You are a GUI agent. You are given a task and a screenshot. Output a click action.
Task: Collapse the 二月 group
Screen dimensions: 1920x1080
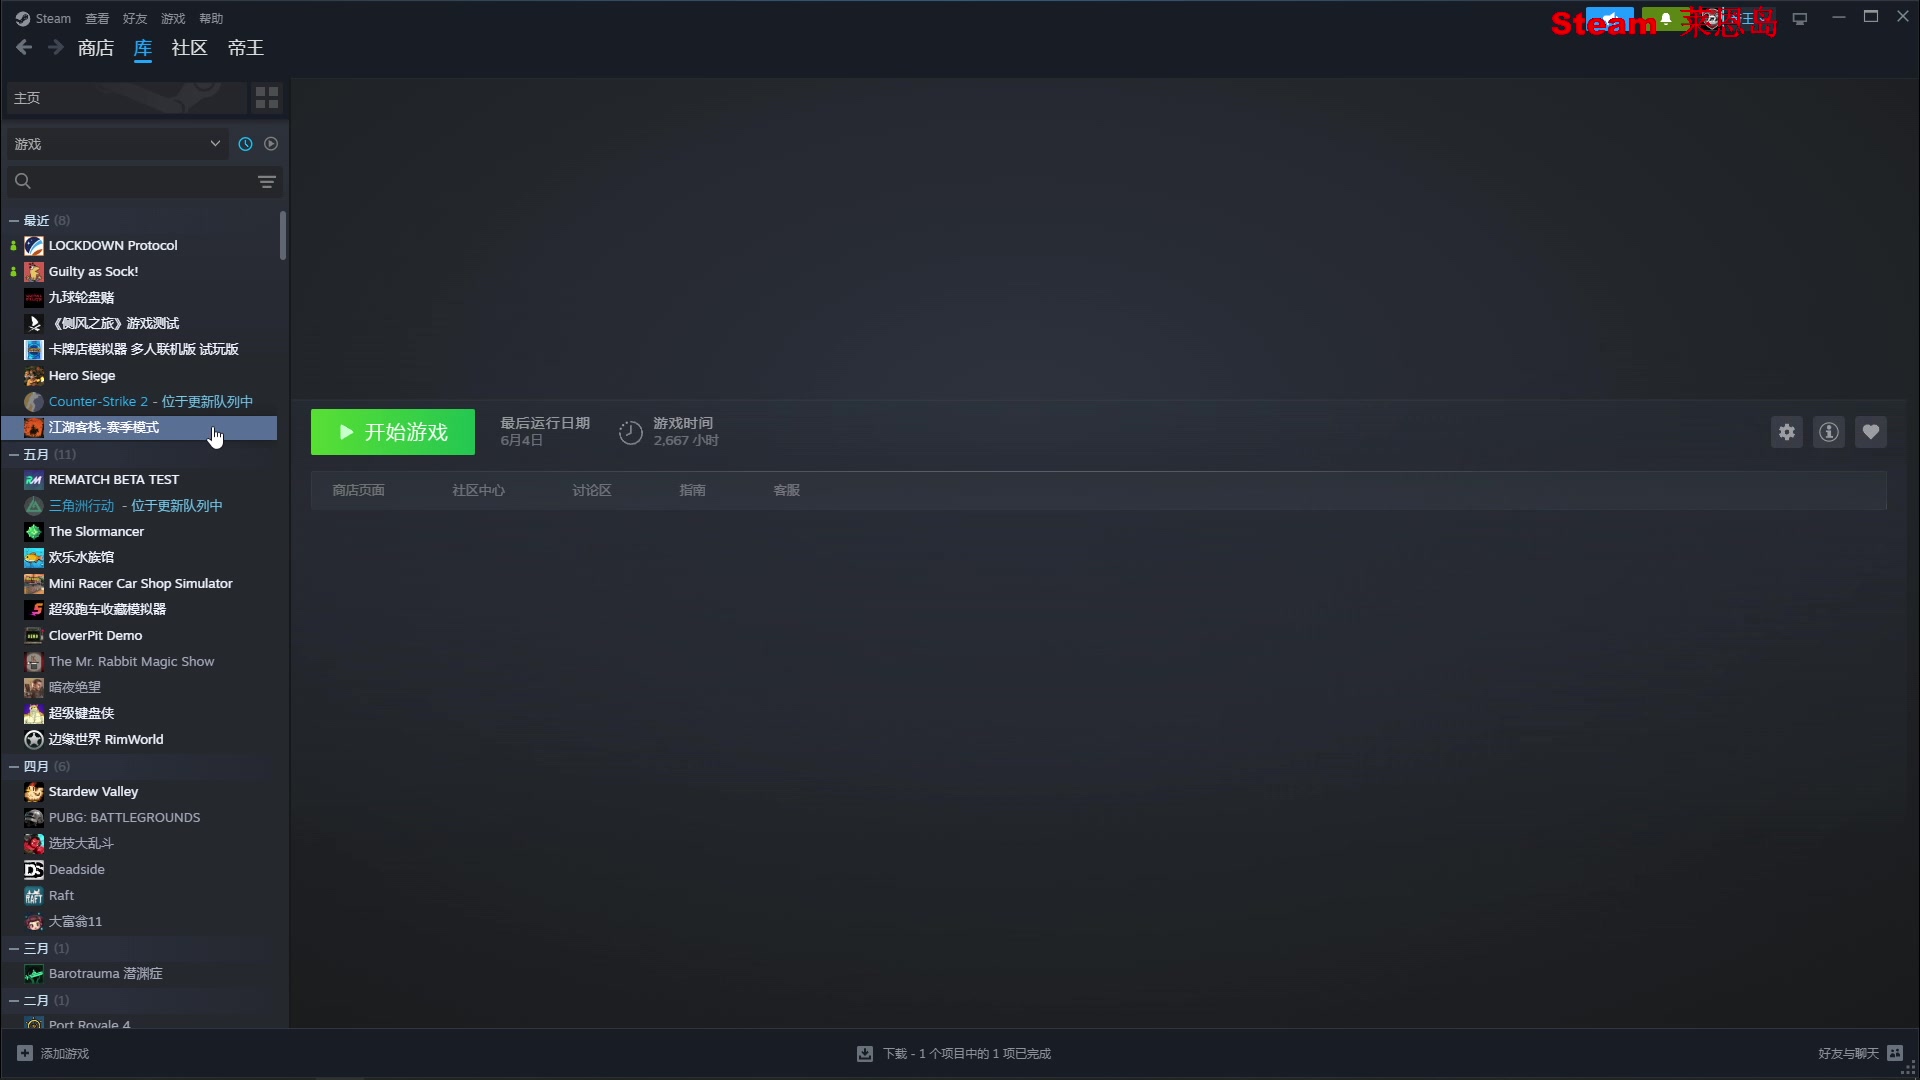[x=14, y=1000]
